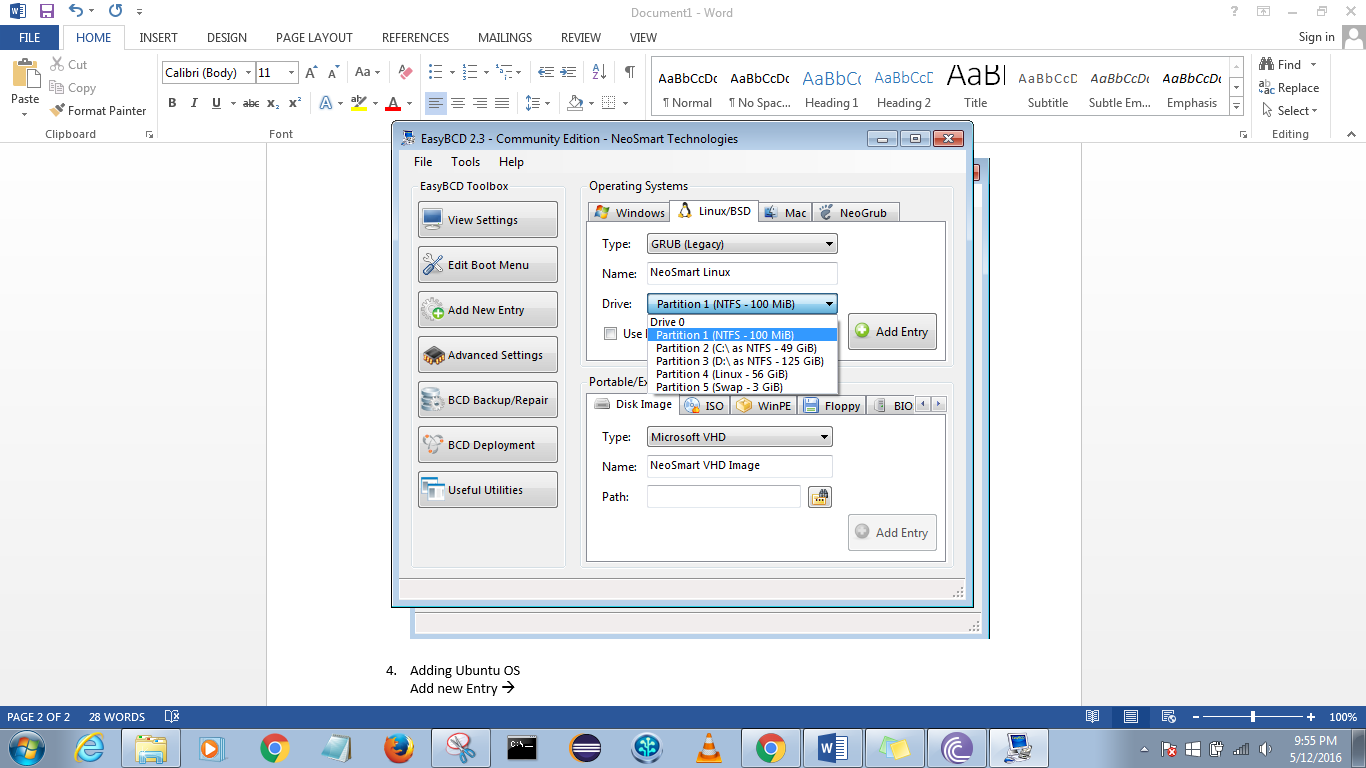Open the Select dropdown in Editing group
Image resolution: width=1366 pixels, height=768 pixels.
pyautogui.click(x=1290, y=111)
